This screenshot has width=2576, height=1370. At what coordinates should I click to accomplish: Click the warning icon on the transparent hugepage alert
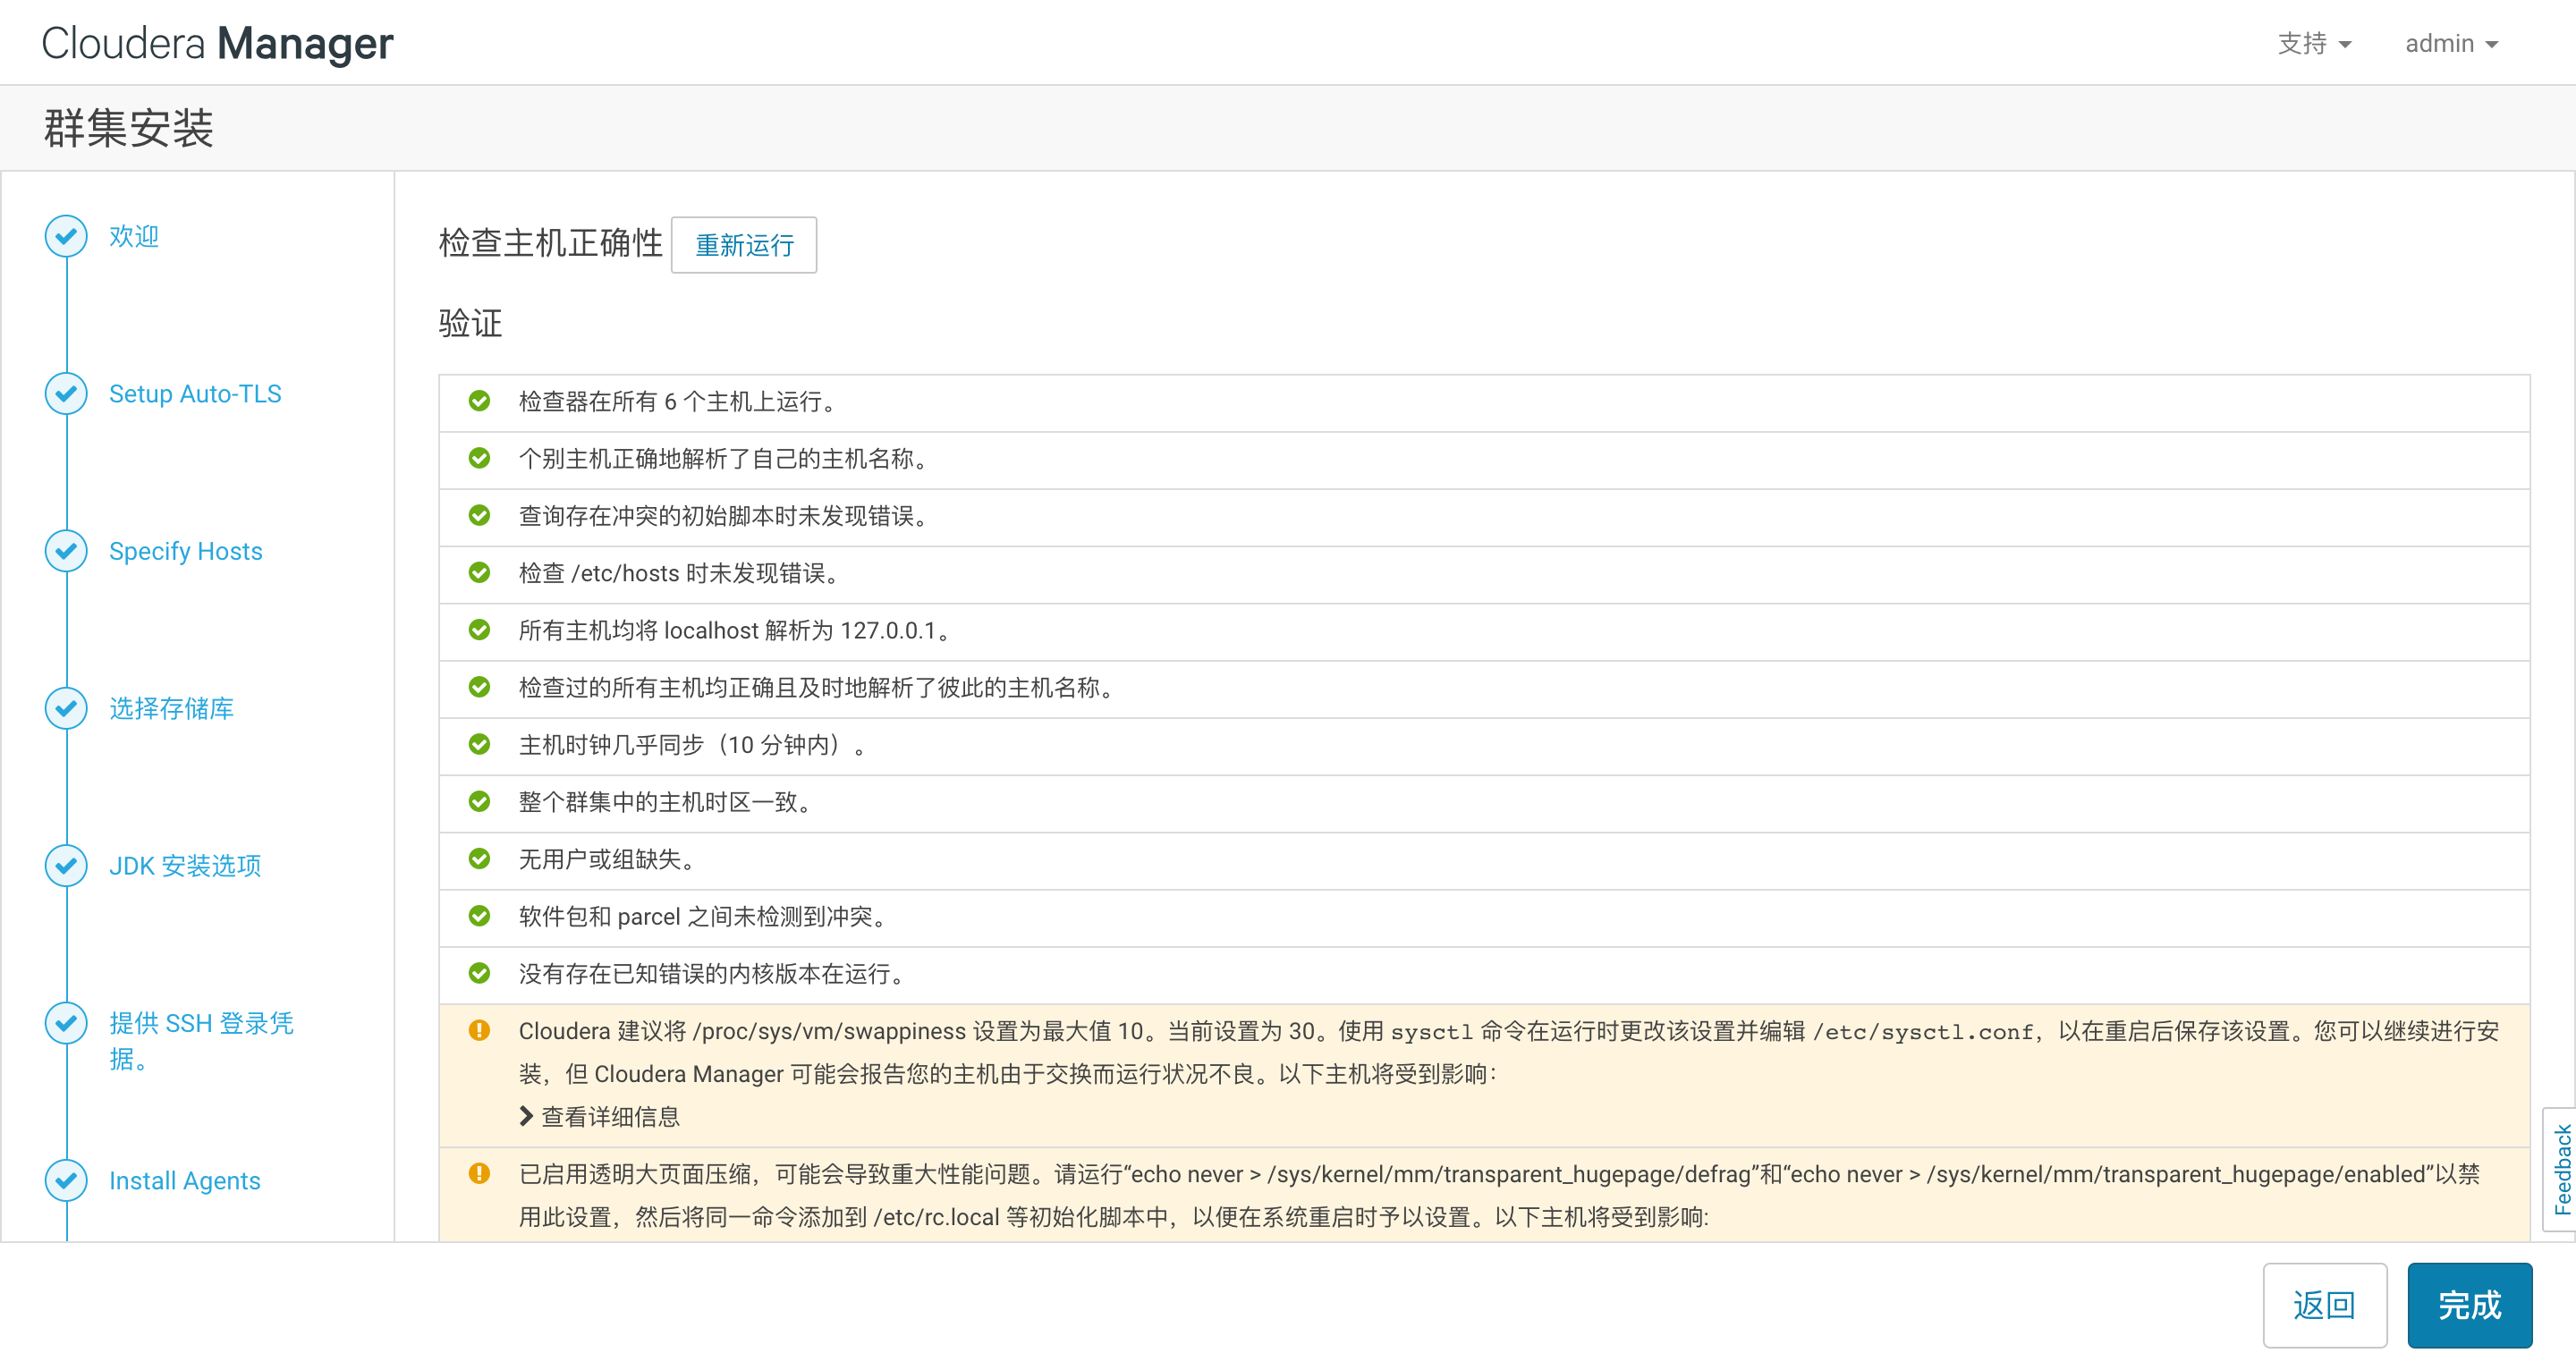[481, 1173]
